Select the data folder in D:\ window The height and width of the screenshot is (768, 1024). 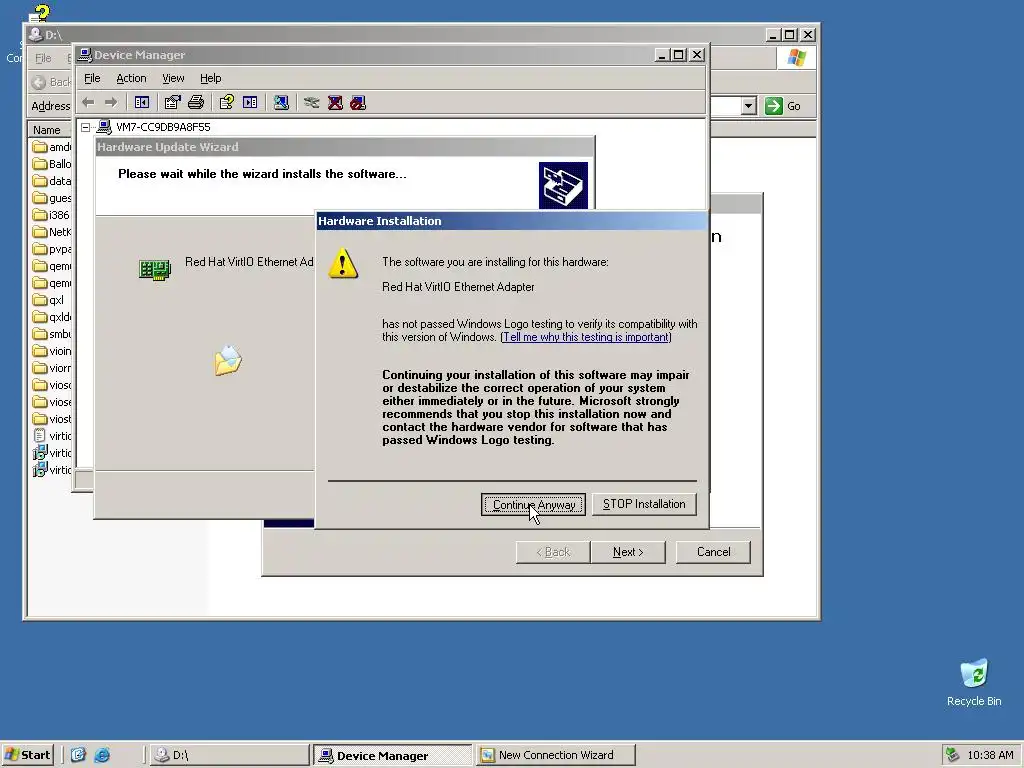point(52,181)
